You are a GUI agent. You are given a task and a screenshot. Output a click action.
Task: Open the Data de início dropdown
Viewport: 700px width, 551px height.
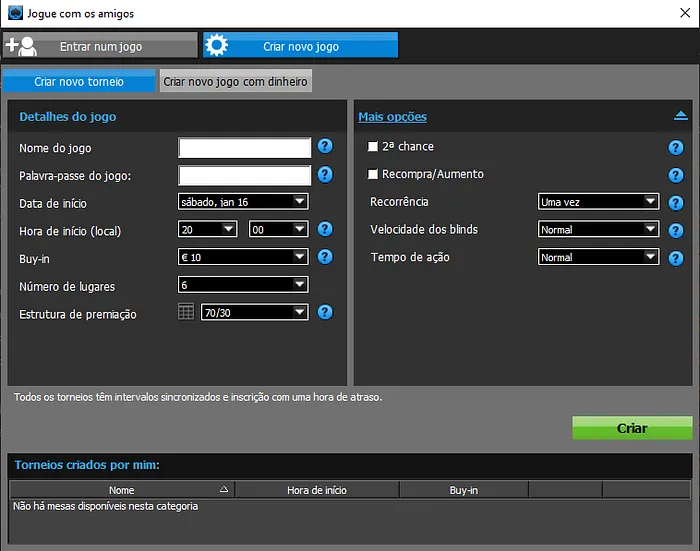click(x=243, y=202)
